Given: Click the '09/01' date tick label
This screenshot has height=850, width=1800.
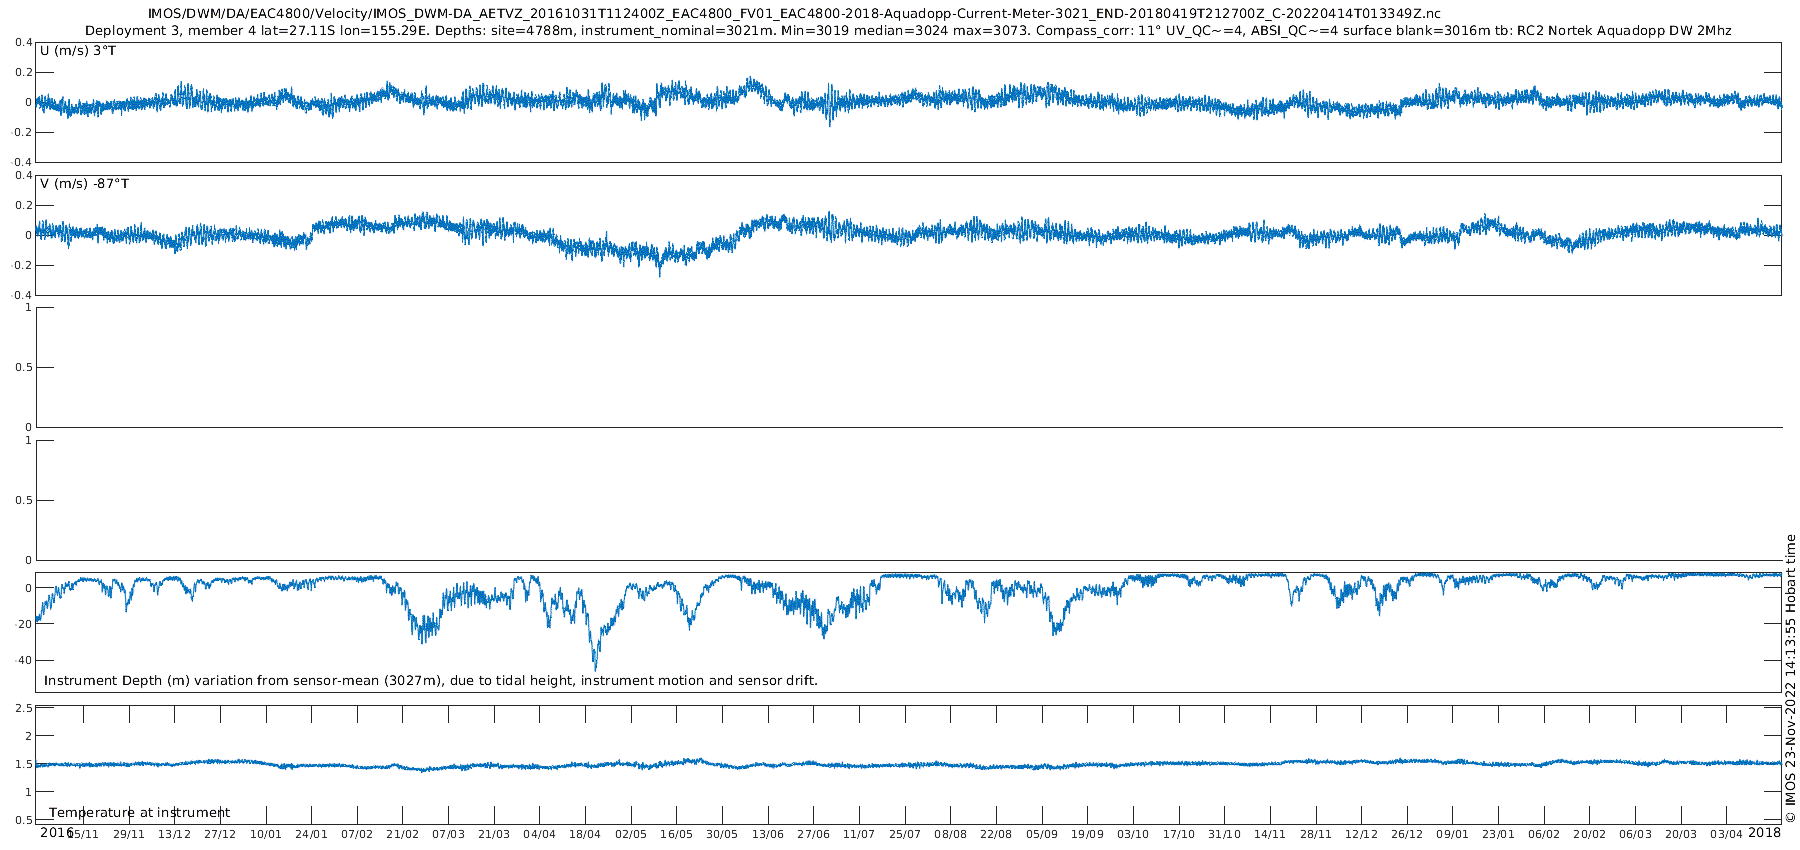Looking at the screenshot, I should click(x=1453, y=834).
